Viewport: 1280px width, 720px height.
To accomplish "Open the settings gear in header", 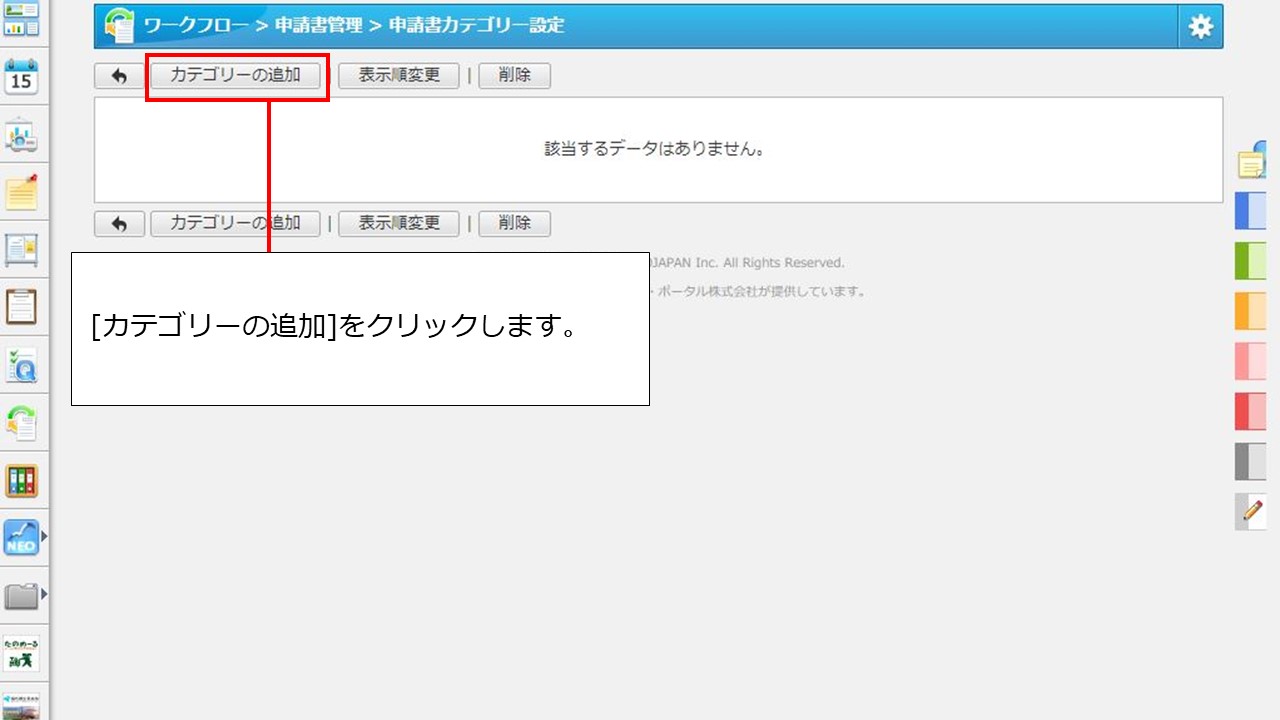I will [1201, 27].
